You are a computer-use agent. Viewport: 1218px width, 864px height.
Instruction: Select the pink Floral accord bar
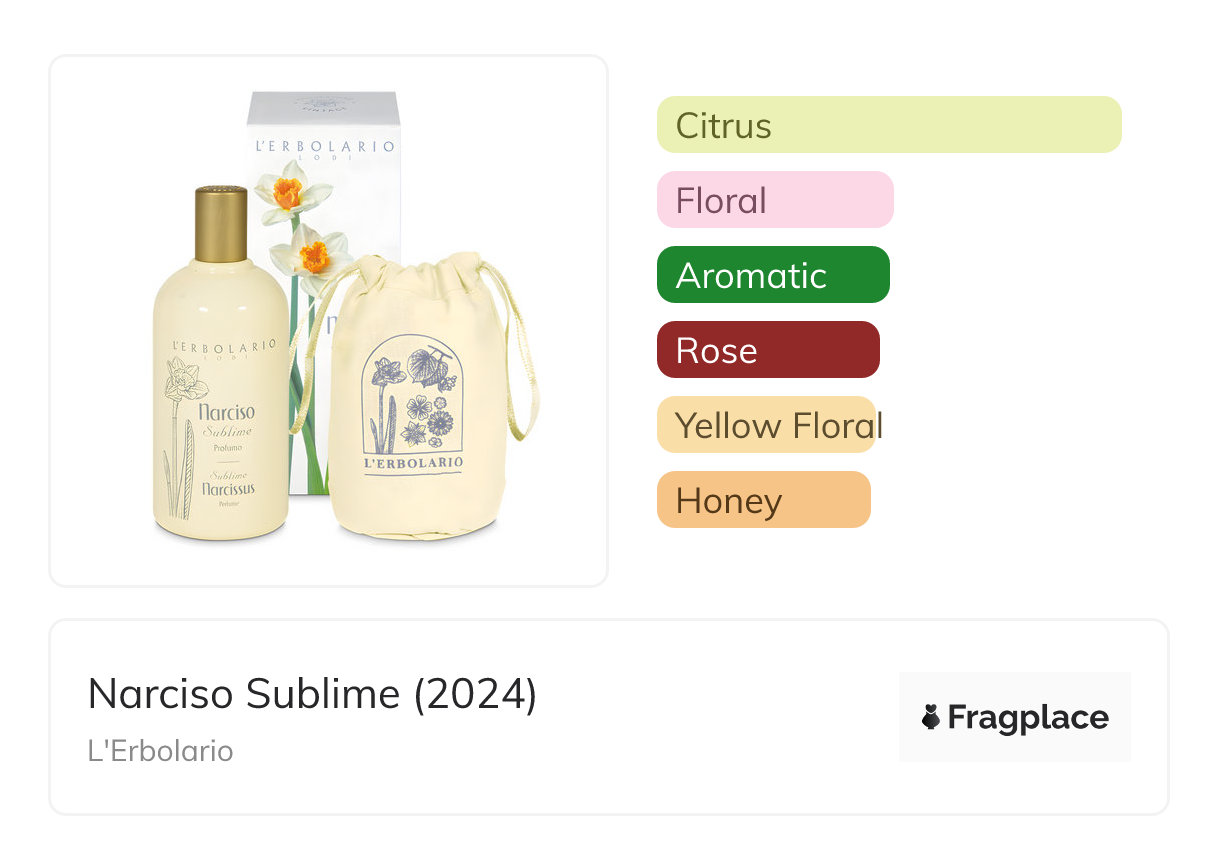tap(774, 200)
